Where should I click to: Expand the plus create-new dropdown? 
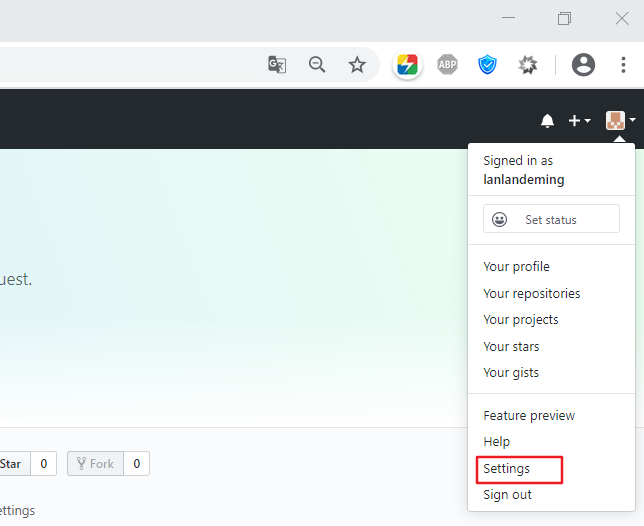pyautogui.click(x=580, y=121)
